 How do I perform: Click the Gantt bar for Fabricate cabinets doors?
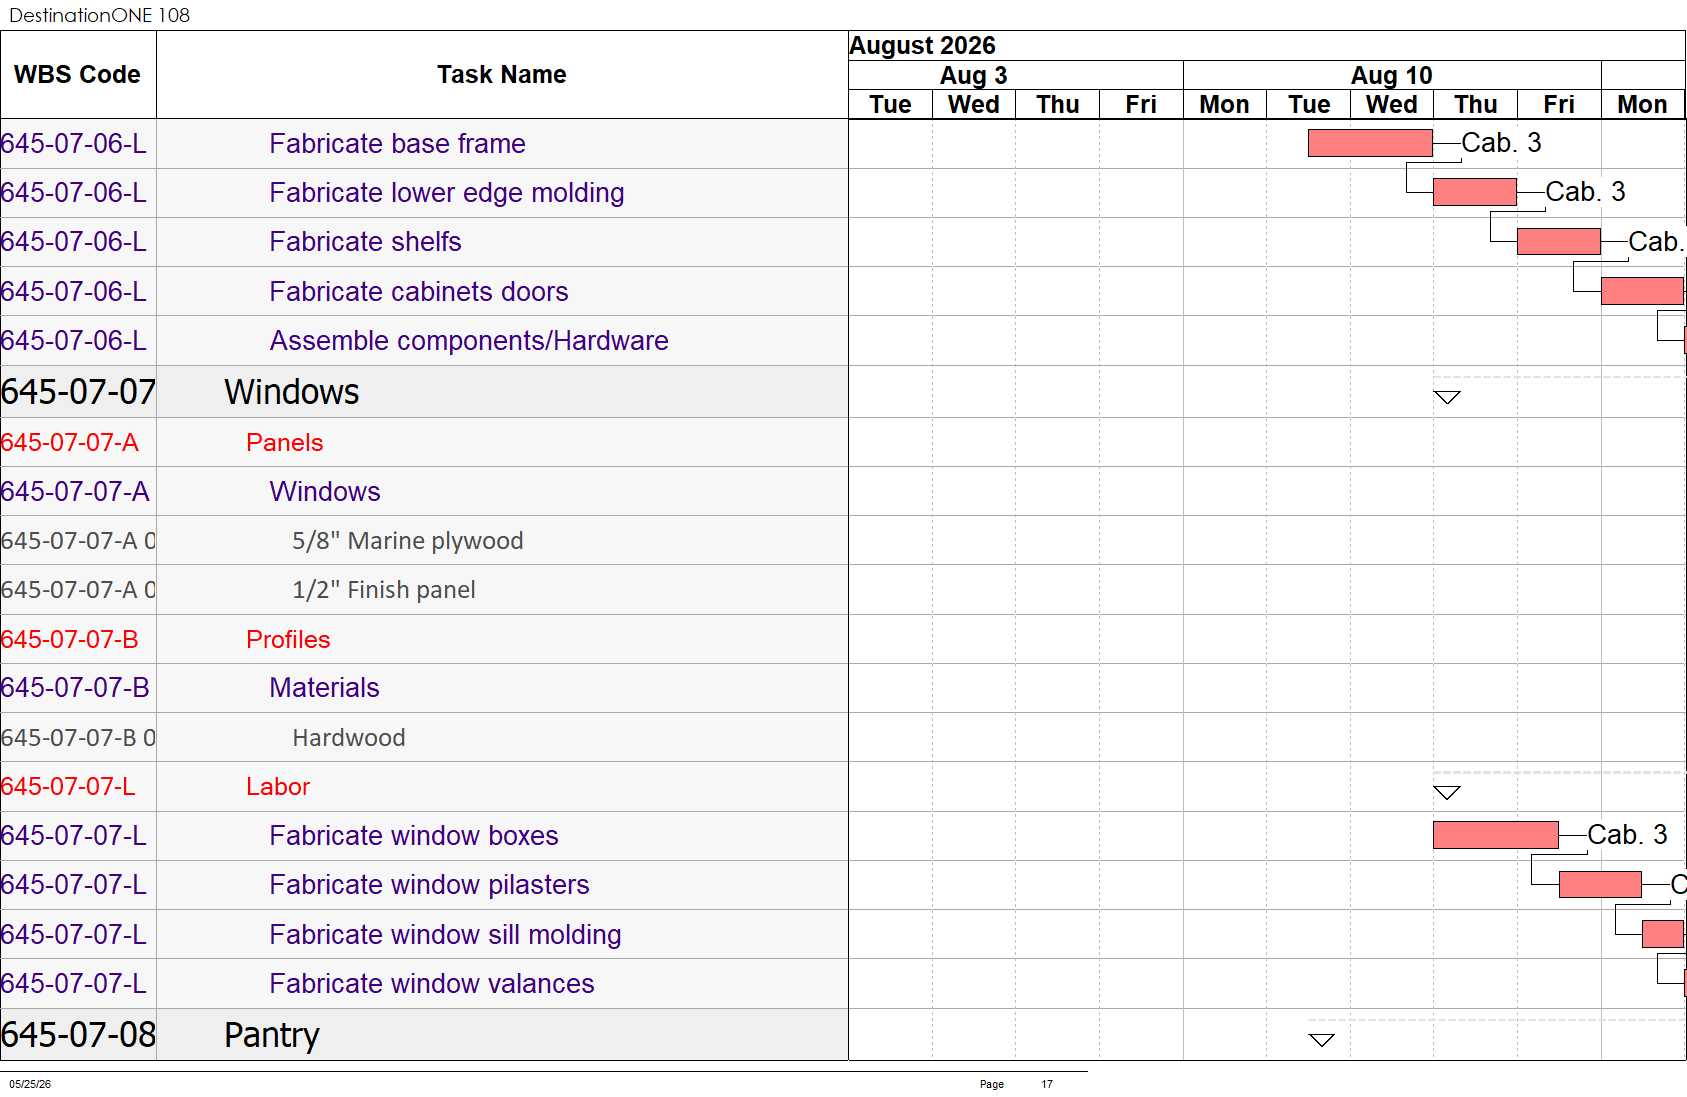click(1642, 291)
